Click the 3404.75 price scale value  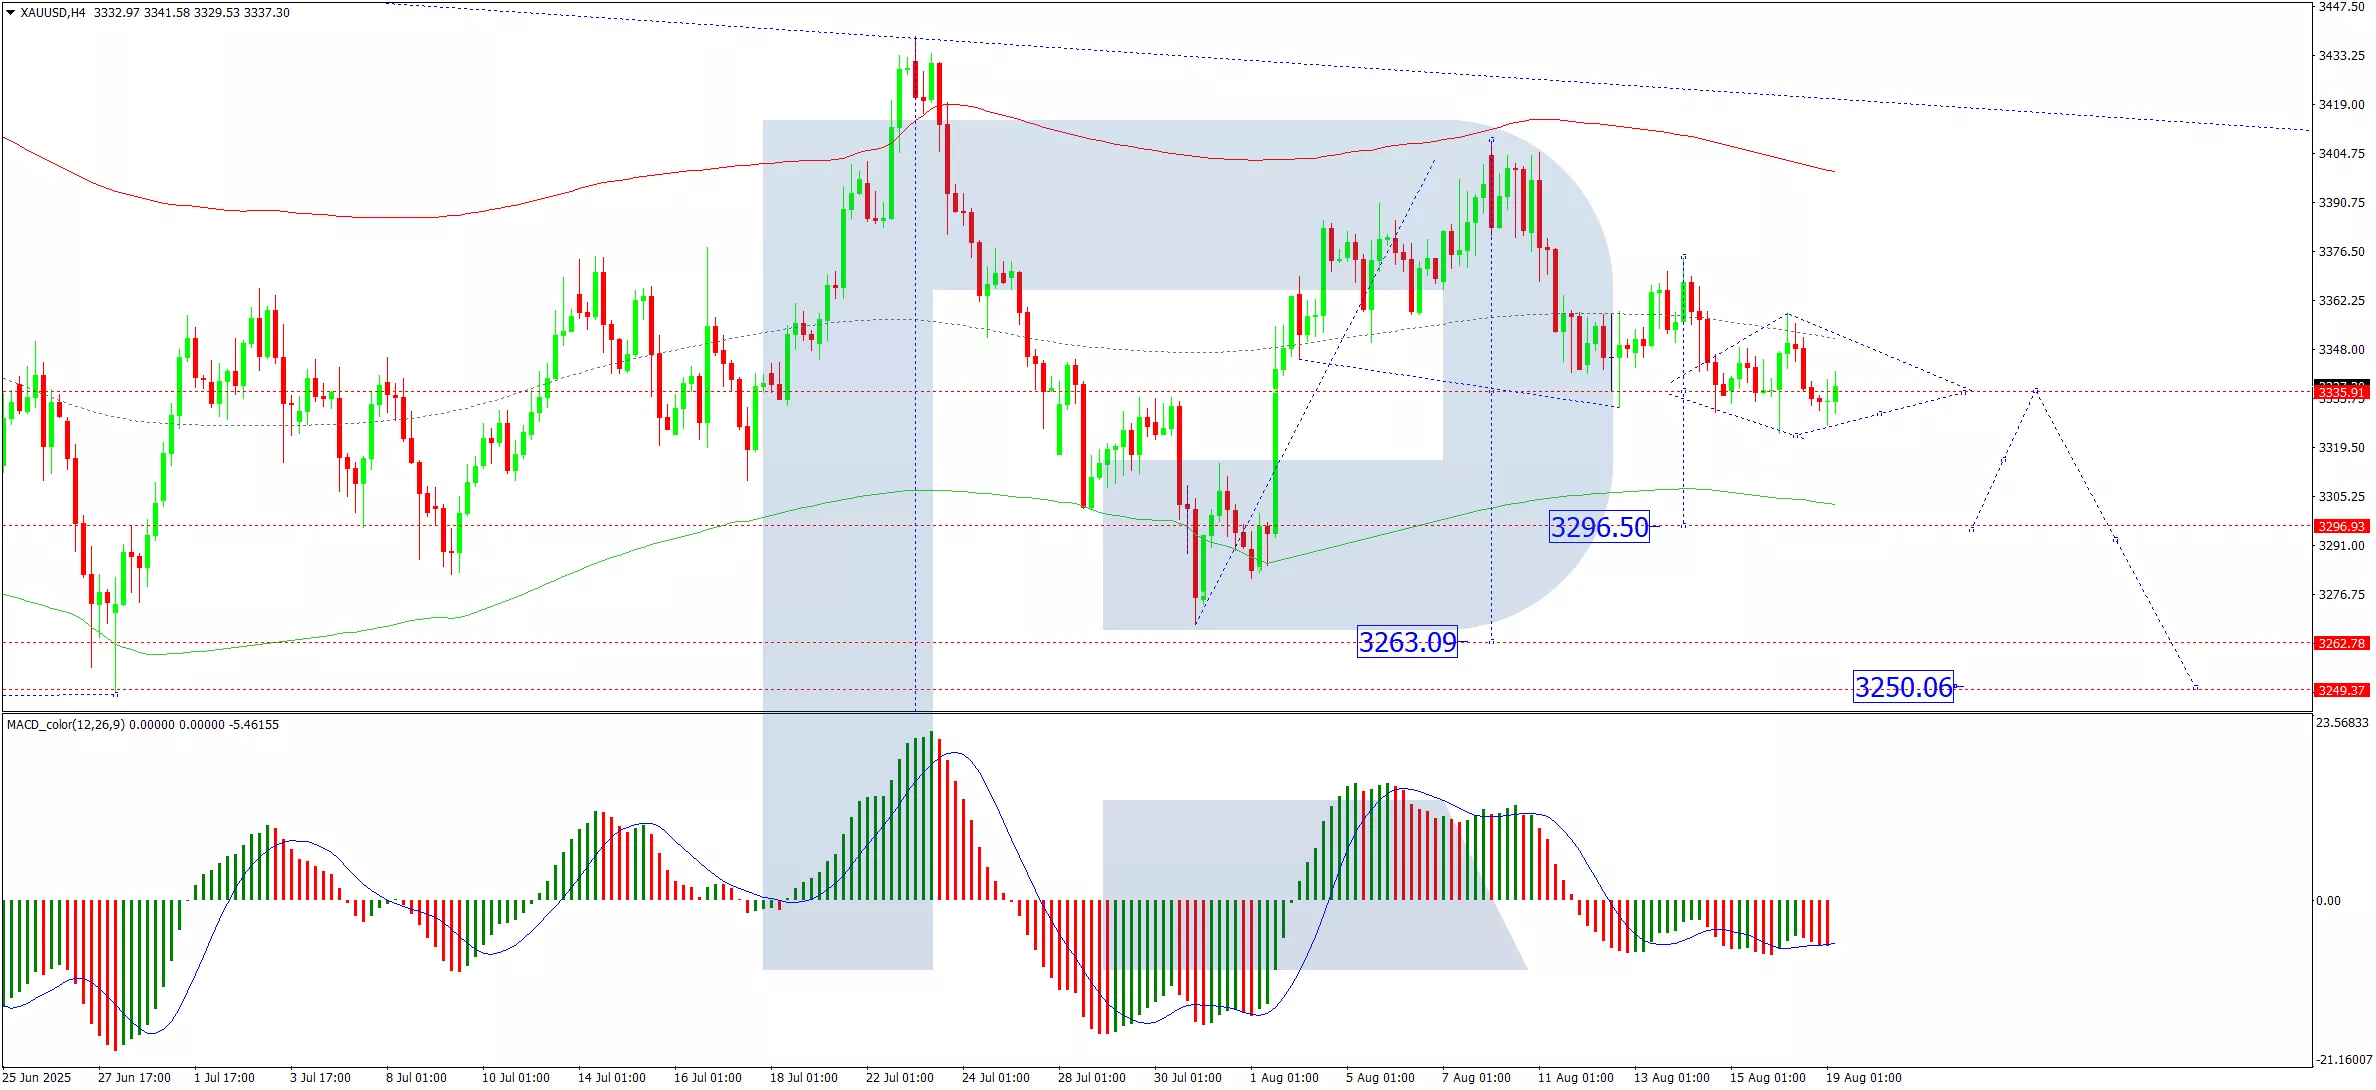pyautogui.click(x=2341, y=154)
